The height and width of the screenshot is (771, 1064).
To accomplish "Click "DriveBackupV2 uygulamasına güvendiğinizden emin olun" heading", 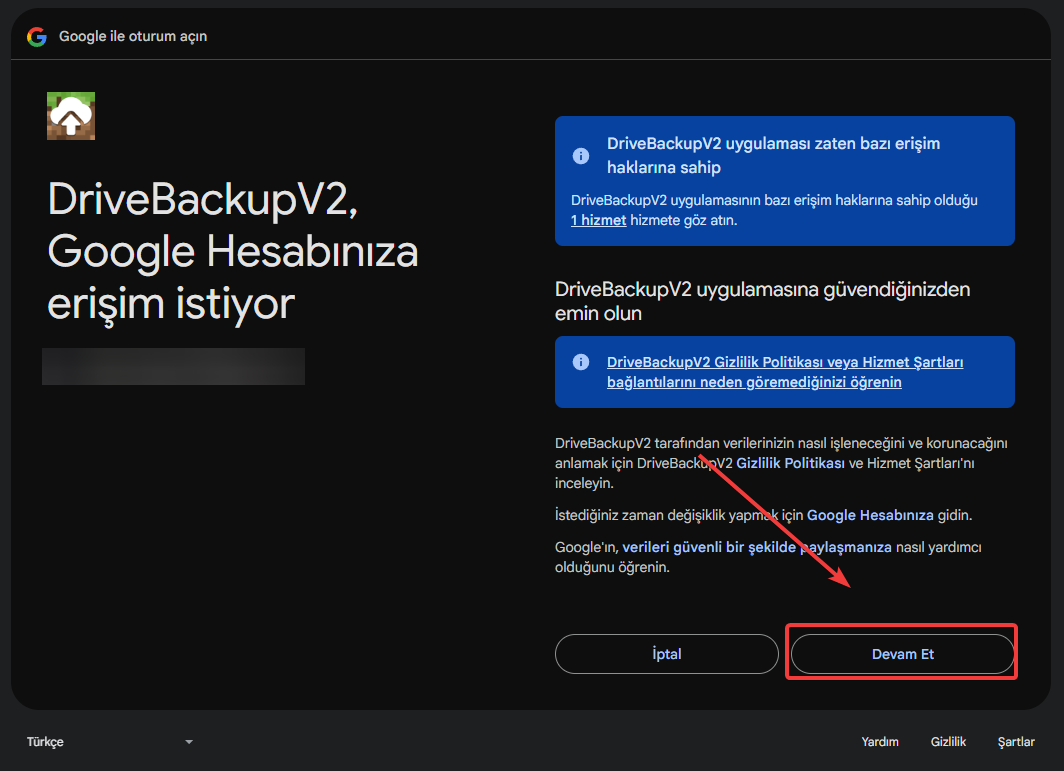I will pos(762,301).
